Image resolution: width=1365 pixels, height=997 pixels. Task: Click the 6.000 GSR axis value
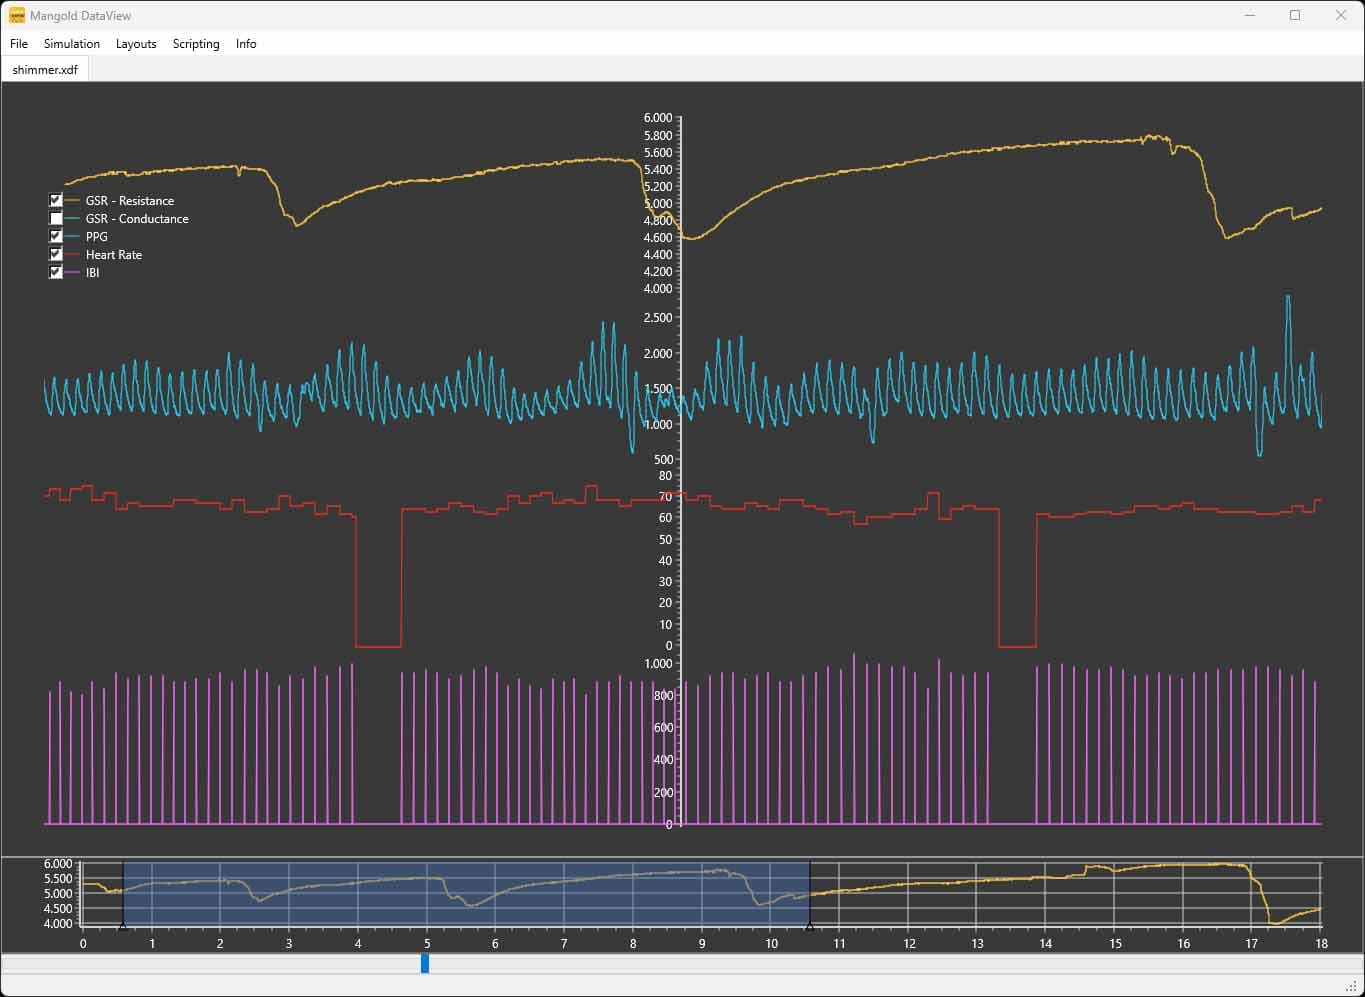point(658,118)
